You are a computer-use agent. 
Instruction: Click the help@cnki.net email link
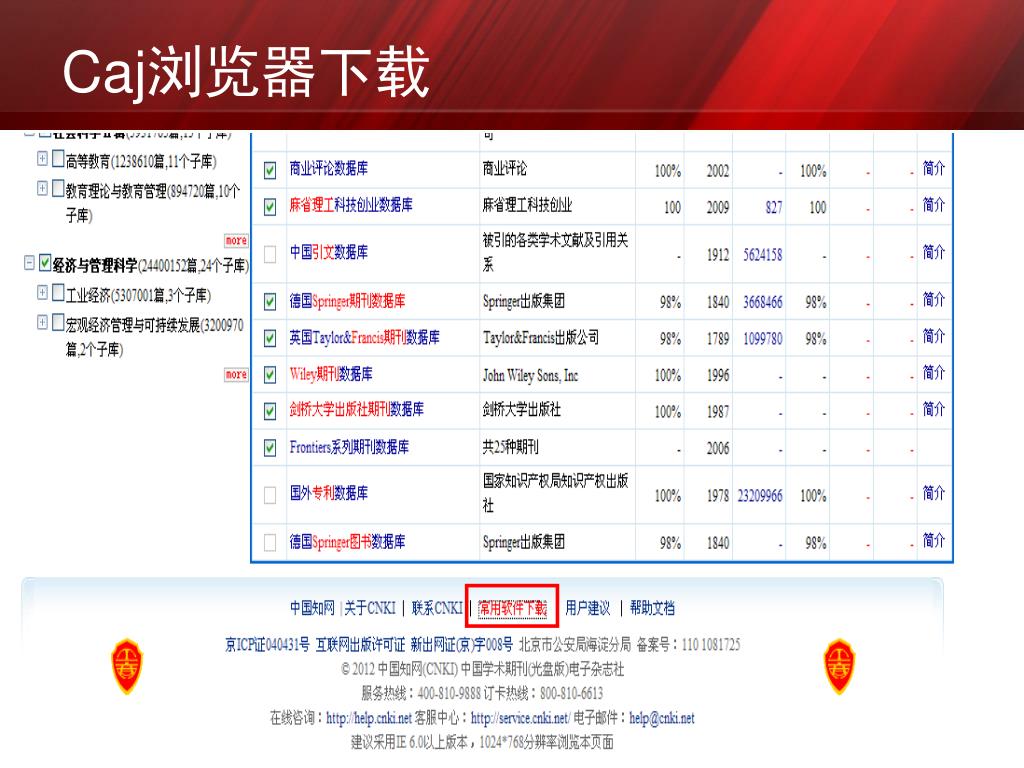662,718
